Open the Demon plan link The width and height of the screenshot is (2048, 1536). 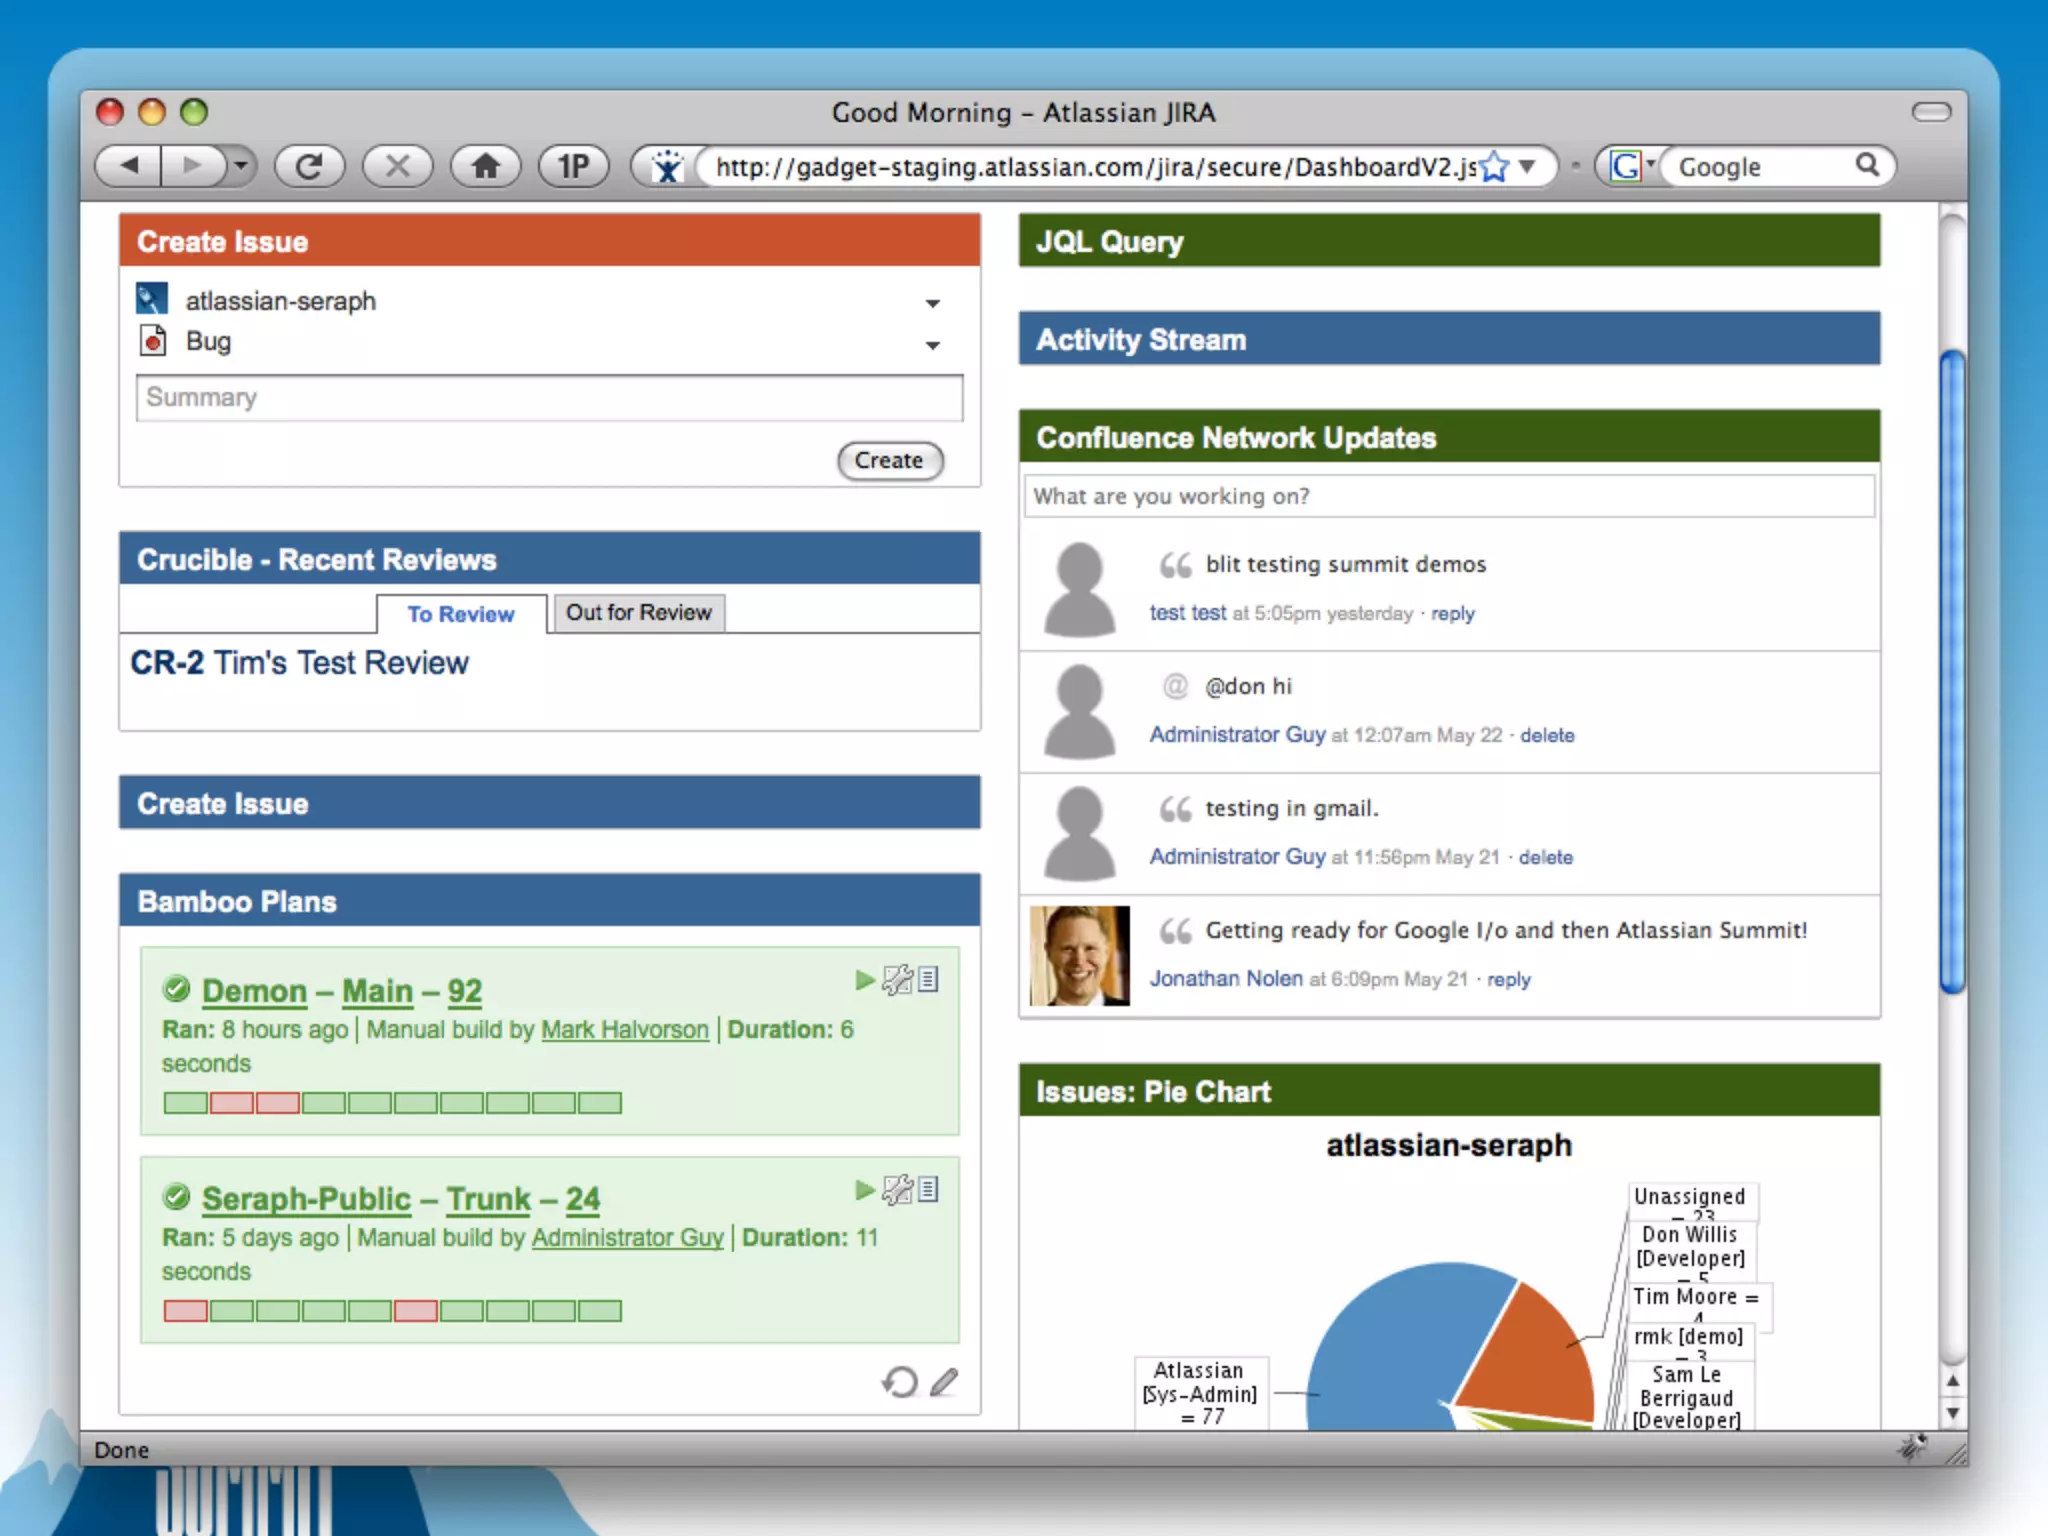(254, 990)
